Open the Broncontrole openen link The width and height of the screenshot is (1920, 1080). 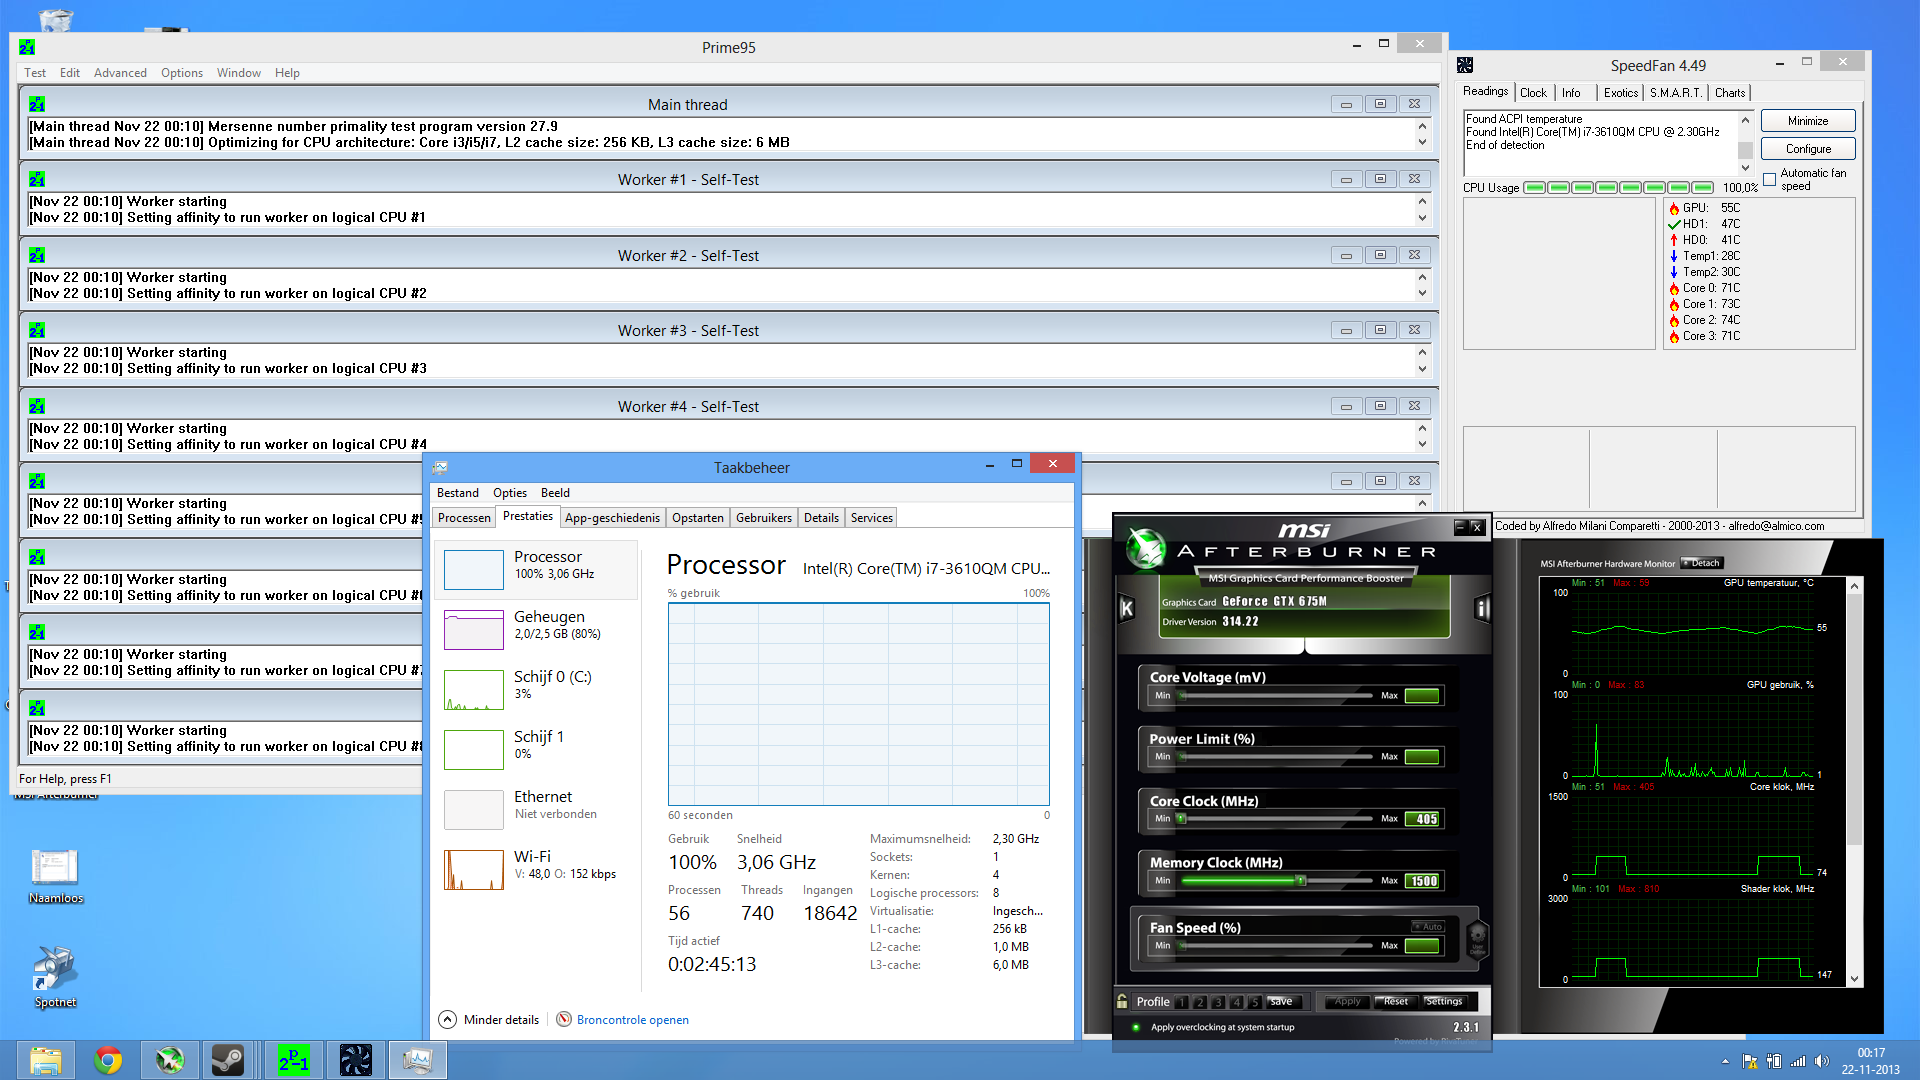point(632,1020)
